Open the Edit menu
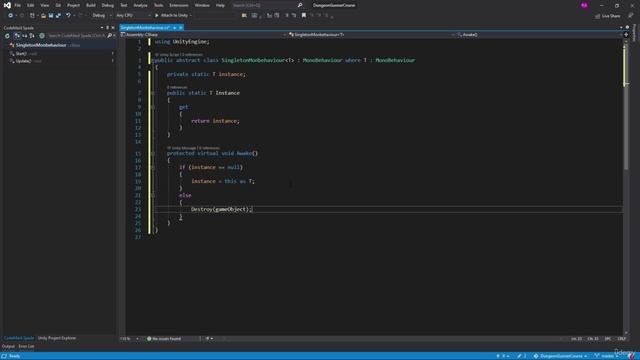 (31, 5)
